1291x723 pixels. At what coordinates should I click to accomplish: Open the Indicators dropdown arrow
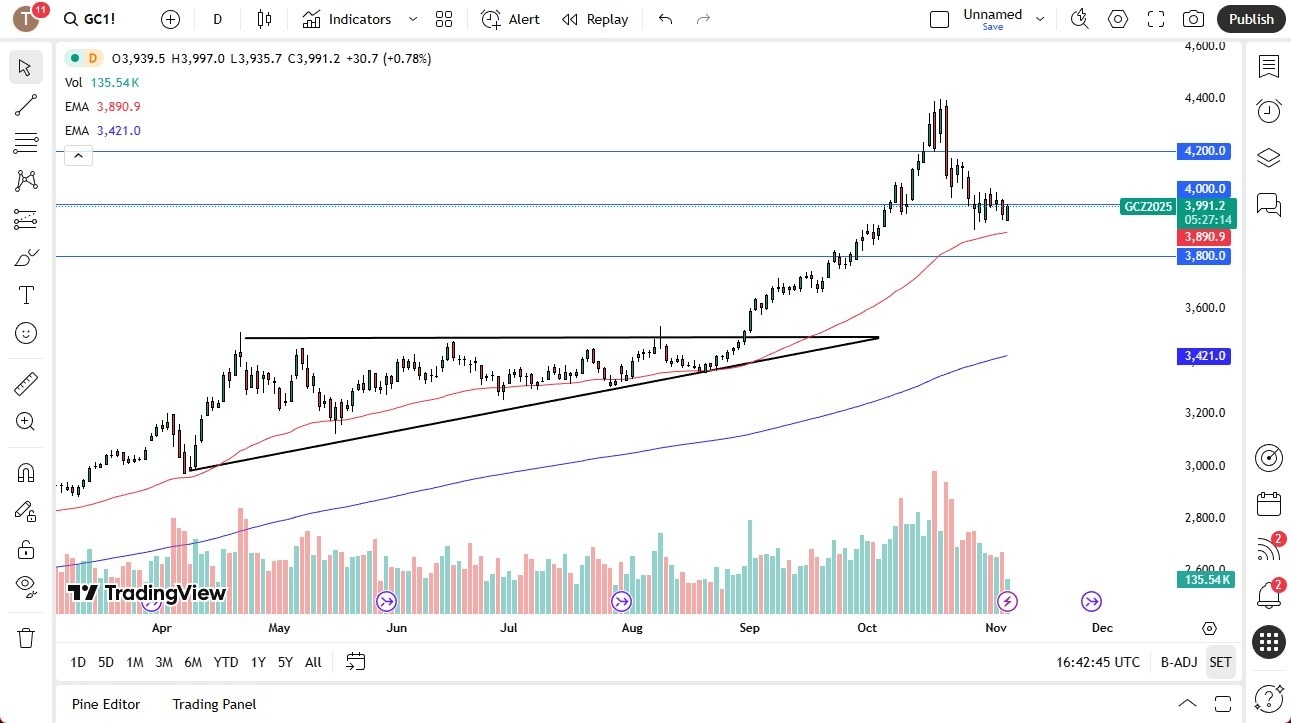click(412, 18)
